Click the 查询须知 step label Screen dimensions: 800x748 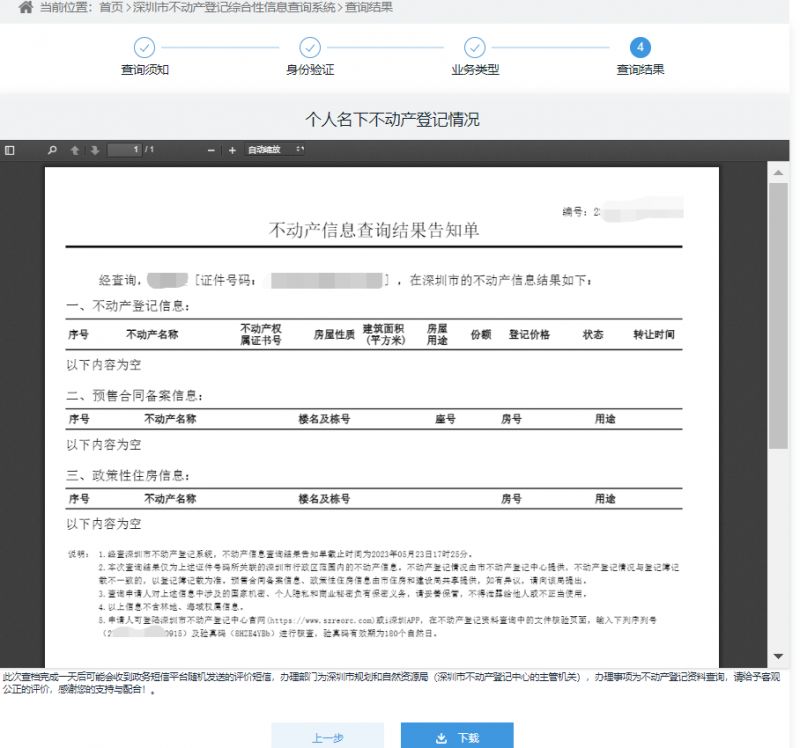(144, 70)
